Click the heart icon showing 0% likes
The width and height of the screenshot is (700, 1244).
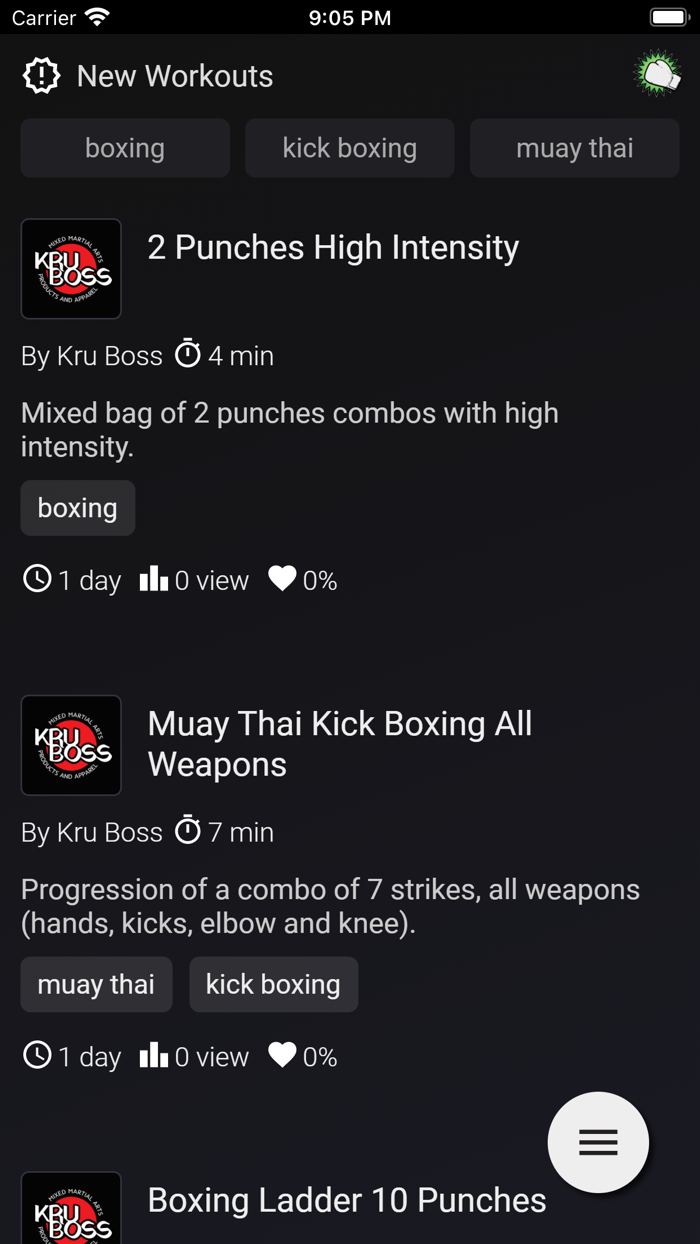pyautogui.click(x=283, y=579)
